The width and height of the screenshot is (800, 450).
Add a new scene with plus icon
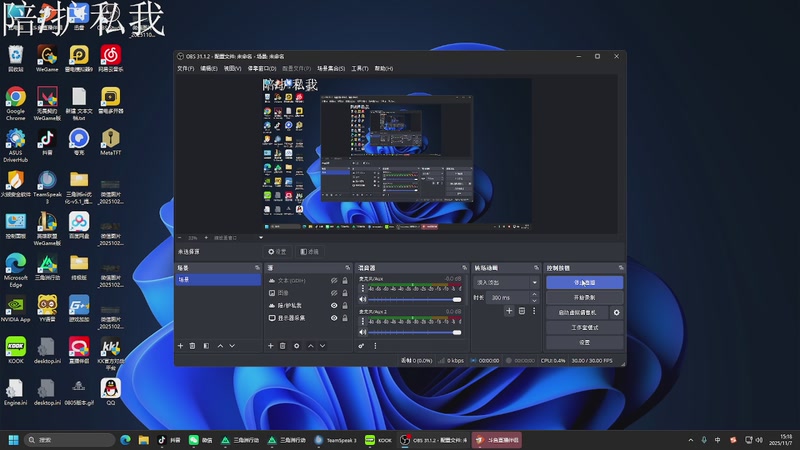point(180,345)
